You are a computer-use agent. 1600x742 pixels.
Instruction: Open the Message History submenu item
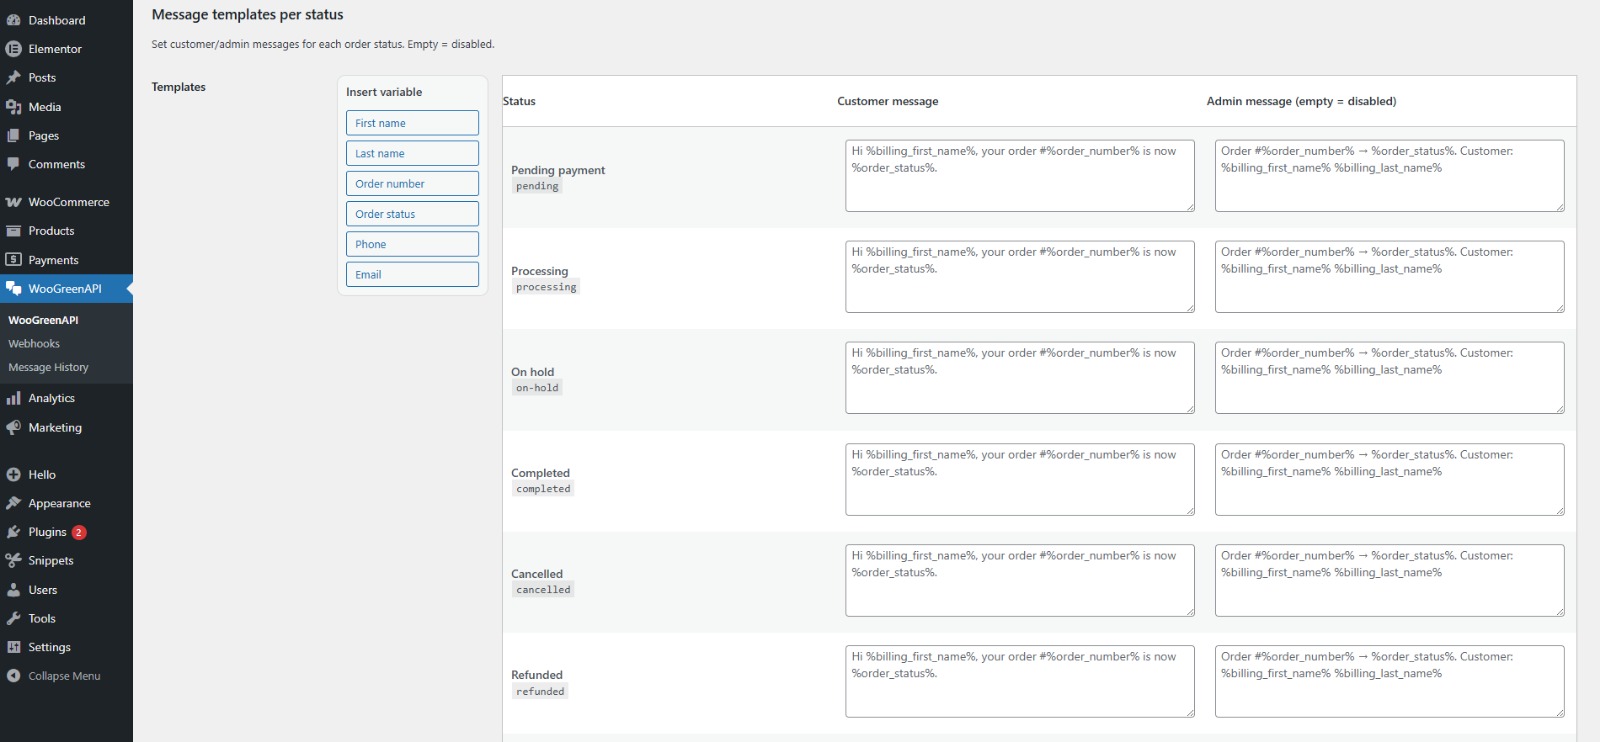[48, 368]
